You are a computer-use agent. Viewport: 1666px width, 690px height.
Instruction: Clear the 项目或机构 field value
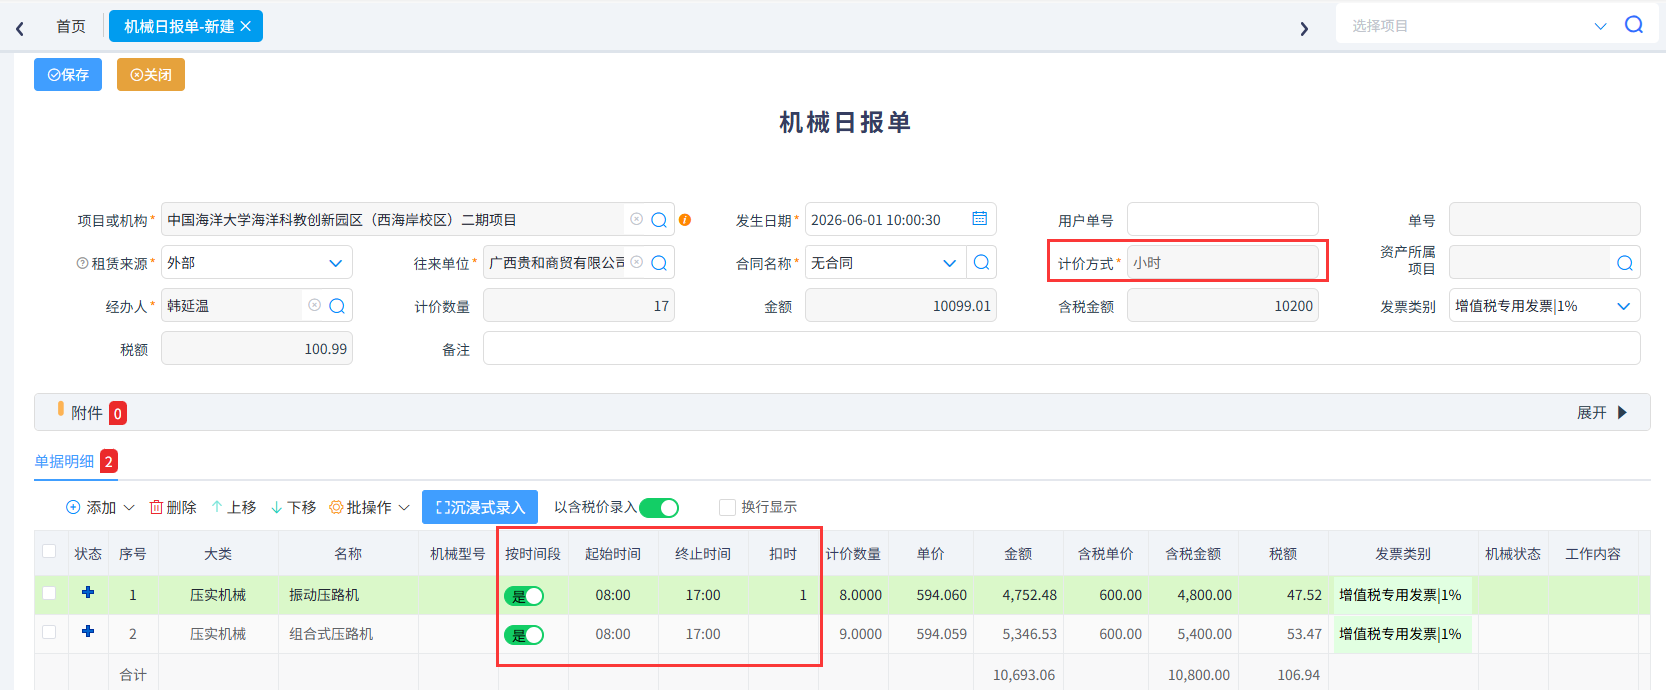point(636,220)
